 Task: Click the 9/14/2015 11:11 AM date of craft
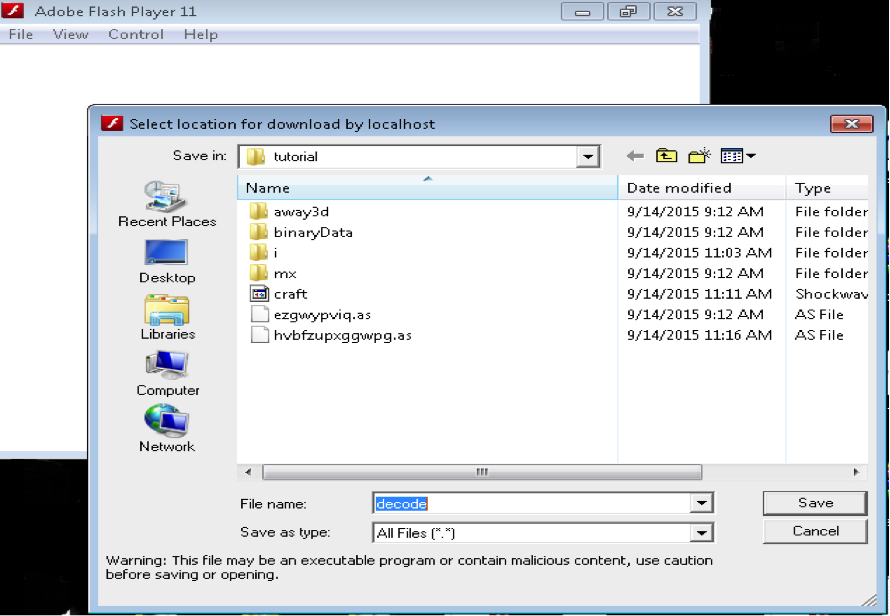pos(699,294)
